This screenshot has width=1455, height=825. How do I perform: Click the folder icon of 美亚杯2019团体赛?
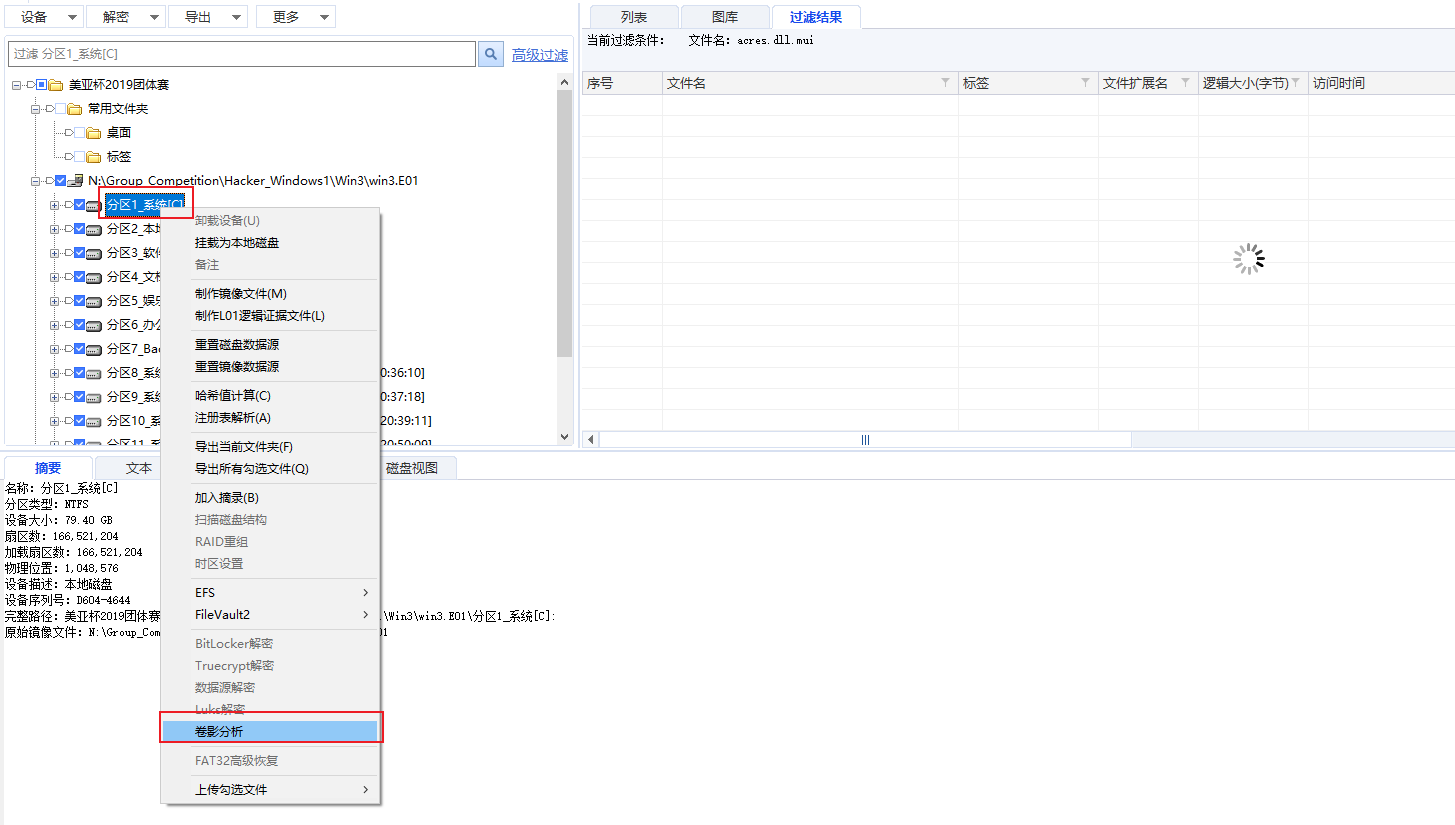(x=56, y=85)
